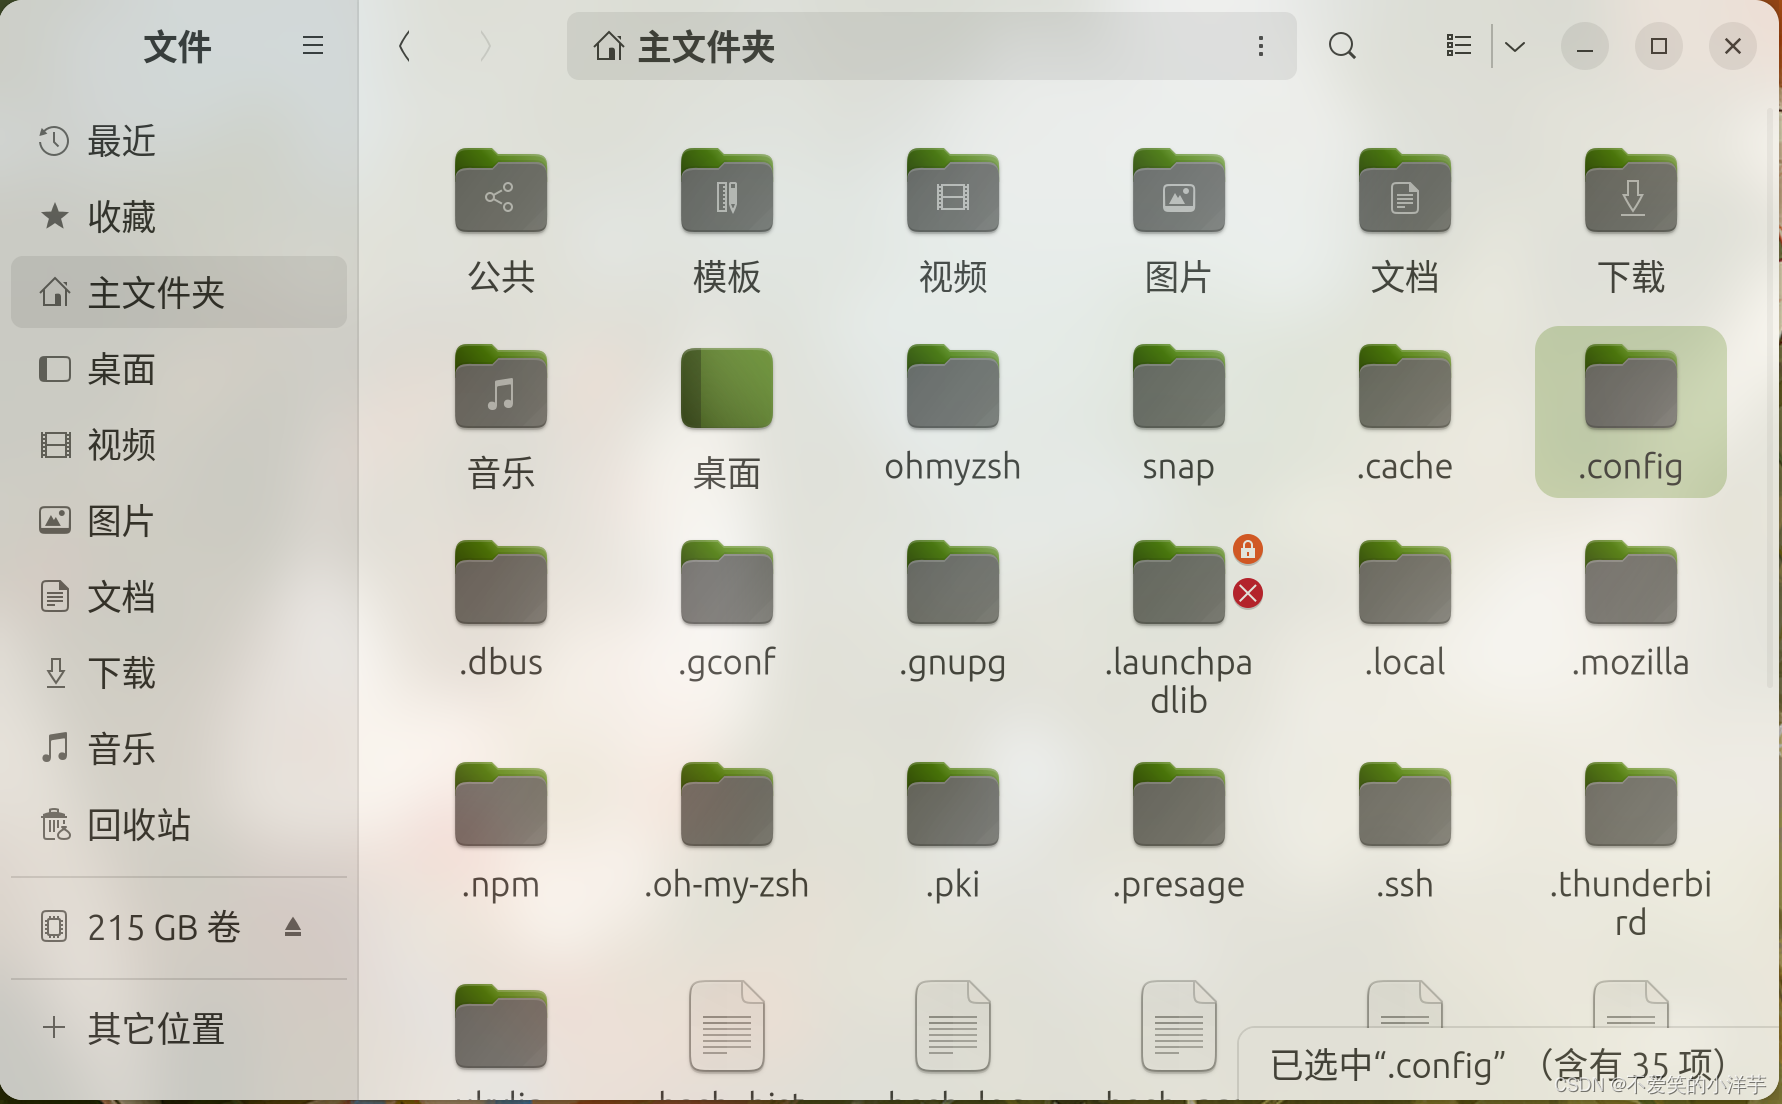1782x1104 pixels.
Task: Open the 下载 (Downloads) sidebar entry
Action: 120,672
